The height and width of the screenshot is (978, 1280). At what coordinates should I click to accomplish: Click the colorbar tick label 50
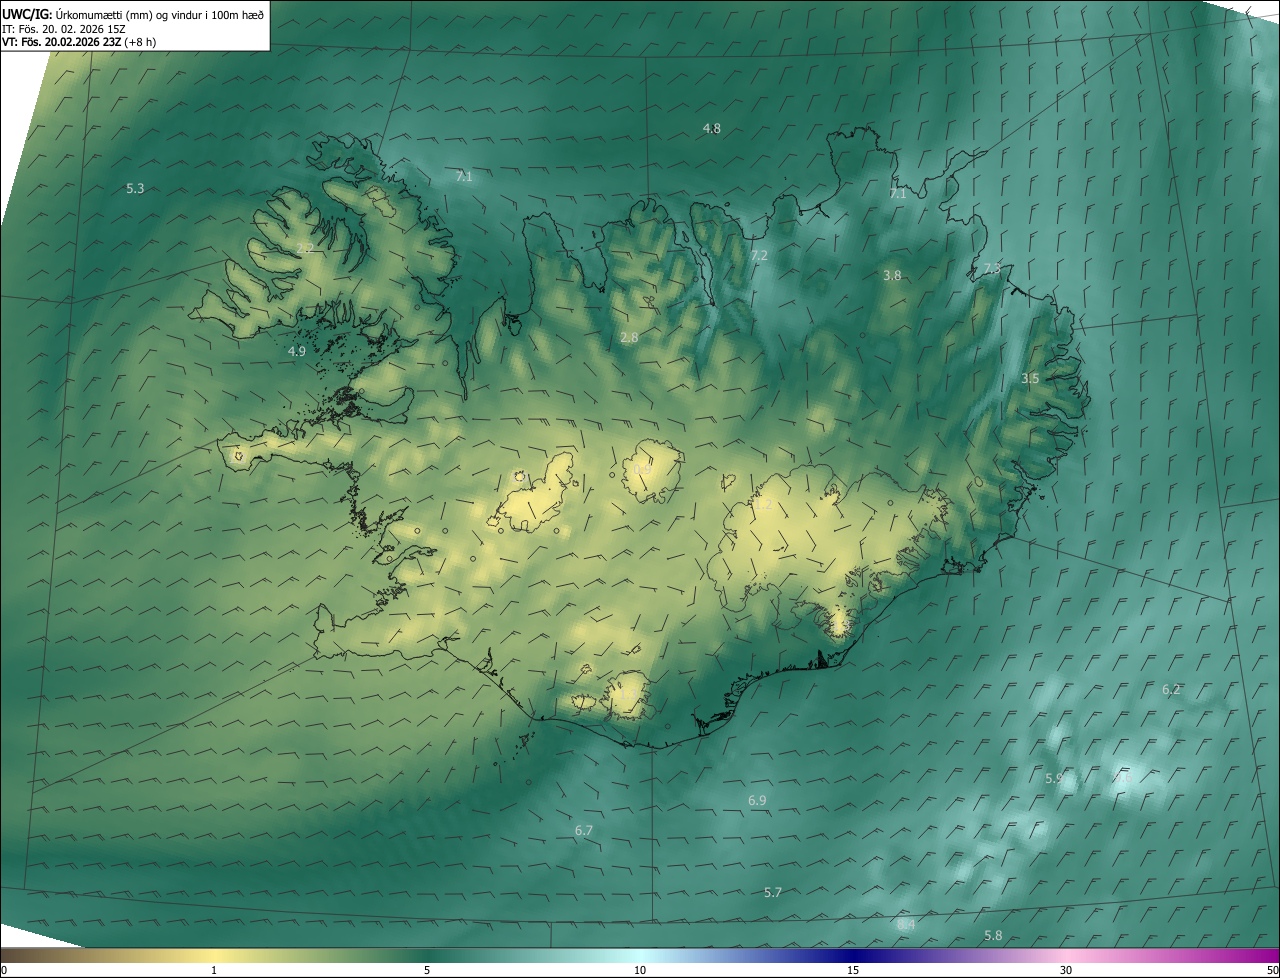click(1272, 970)
